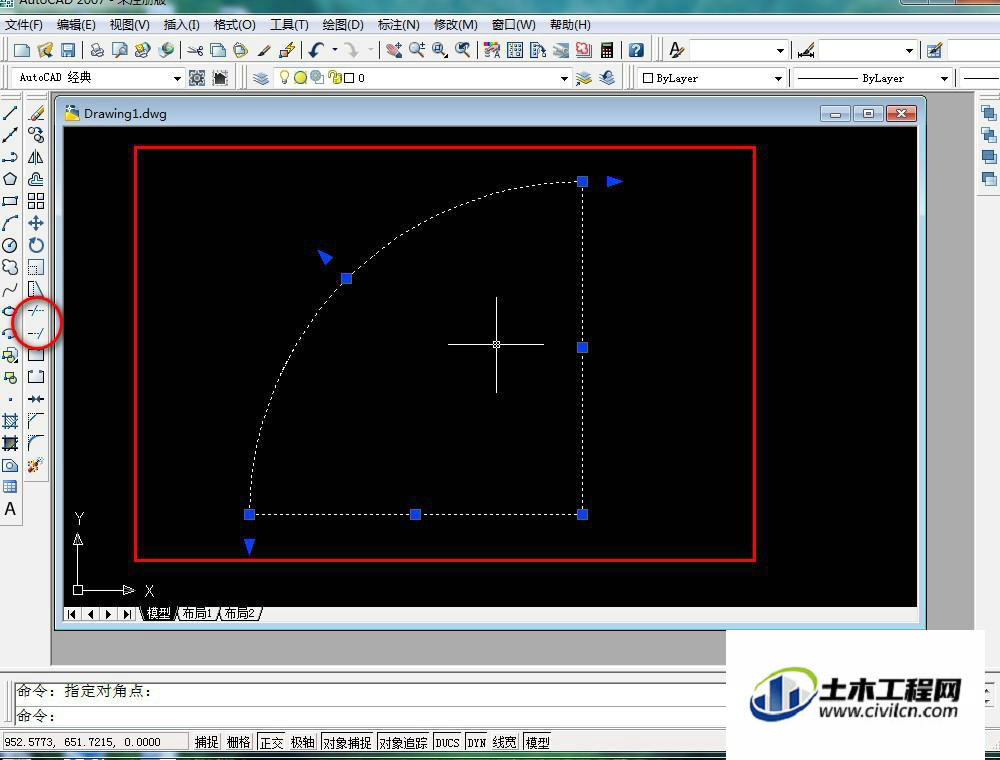Select the Extend tool
Viewport: 1000px width, 760px height.
(x=36, y=333)
